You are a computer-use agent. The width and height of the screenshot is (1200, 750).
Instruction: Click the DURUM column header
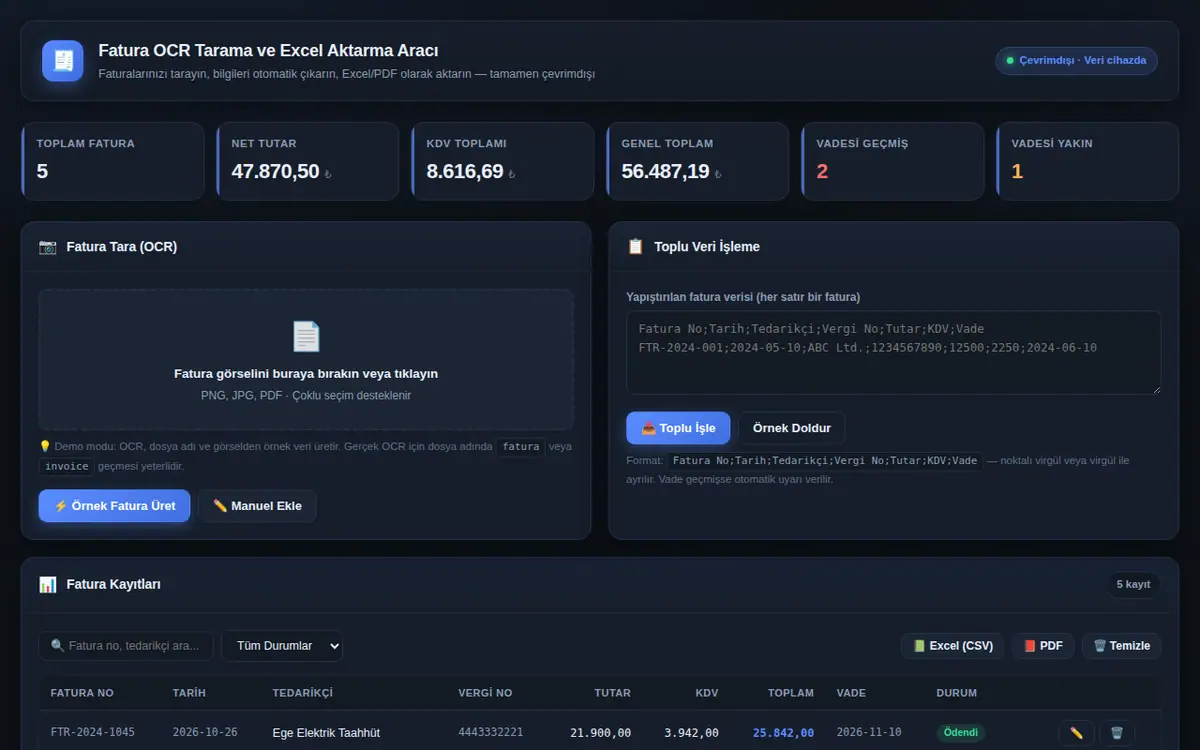pyautogui.click(x=957, y=693)
